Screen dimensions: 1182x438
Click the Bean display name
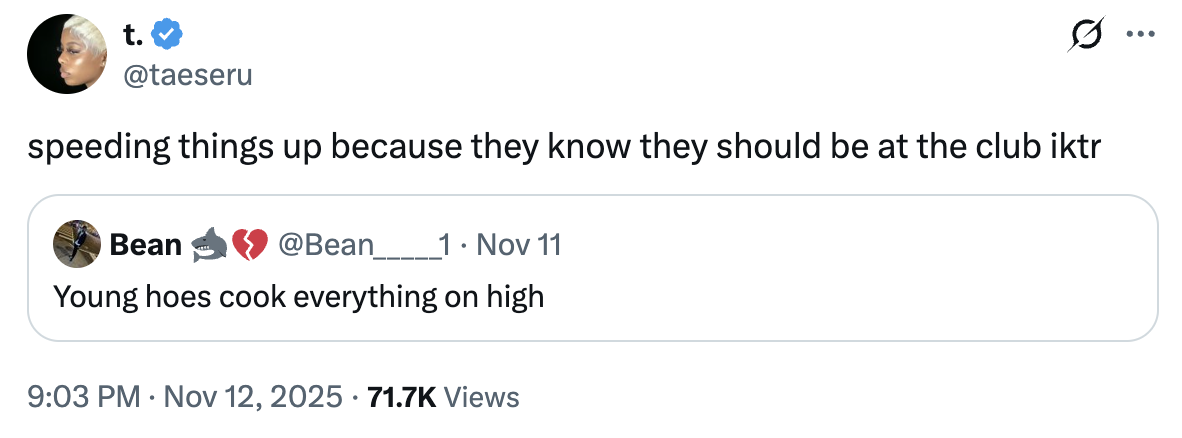144,244
